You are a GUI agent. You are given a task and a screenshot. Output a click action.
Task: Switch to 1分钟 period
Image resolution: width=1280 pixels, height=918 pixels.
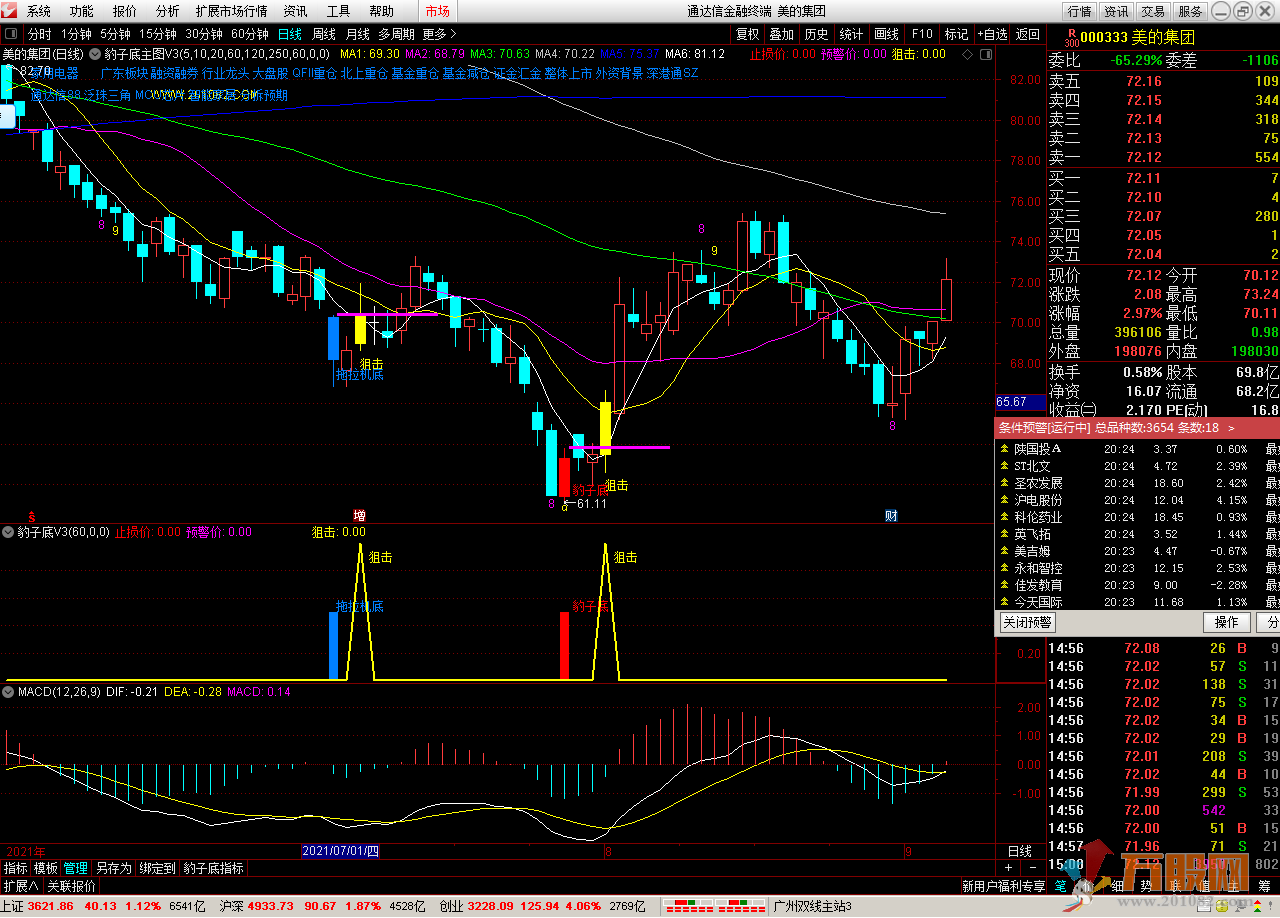coord(77,34)
